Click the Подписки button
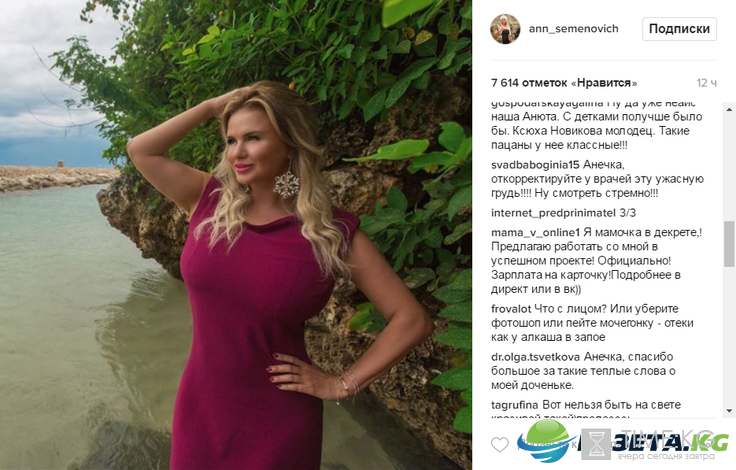The image size is (736, 470). [x=679, y=29]
